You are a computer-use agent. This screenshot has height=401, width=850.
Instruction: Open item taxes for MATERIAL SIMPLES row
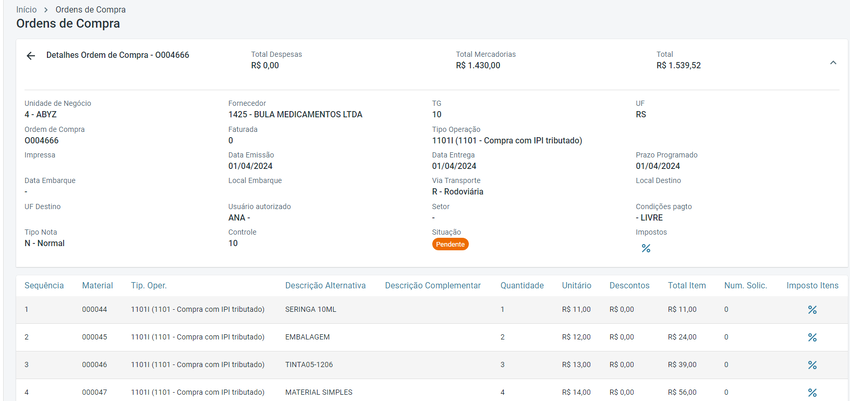pos(812,392)
